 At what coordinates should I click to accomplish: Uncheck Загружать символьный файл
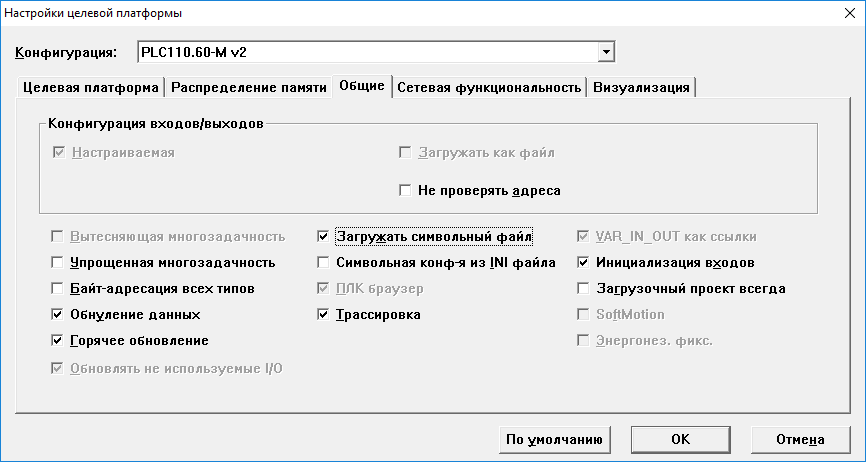pos(323,237)
